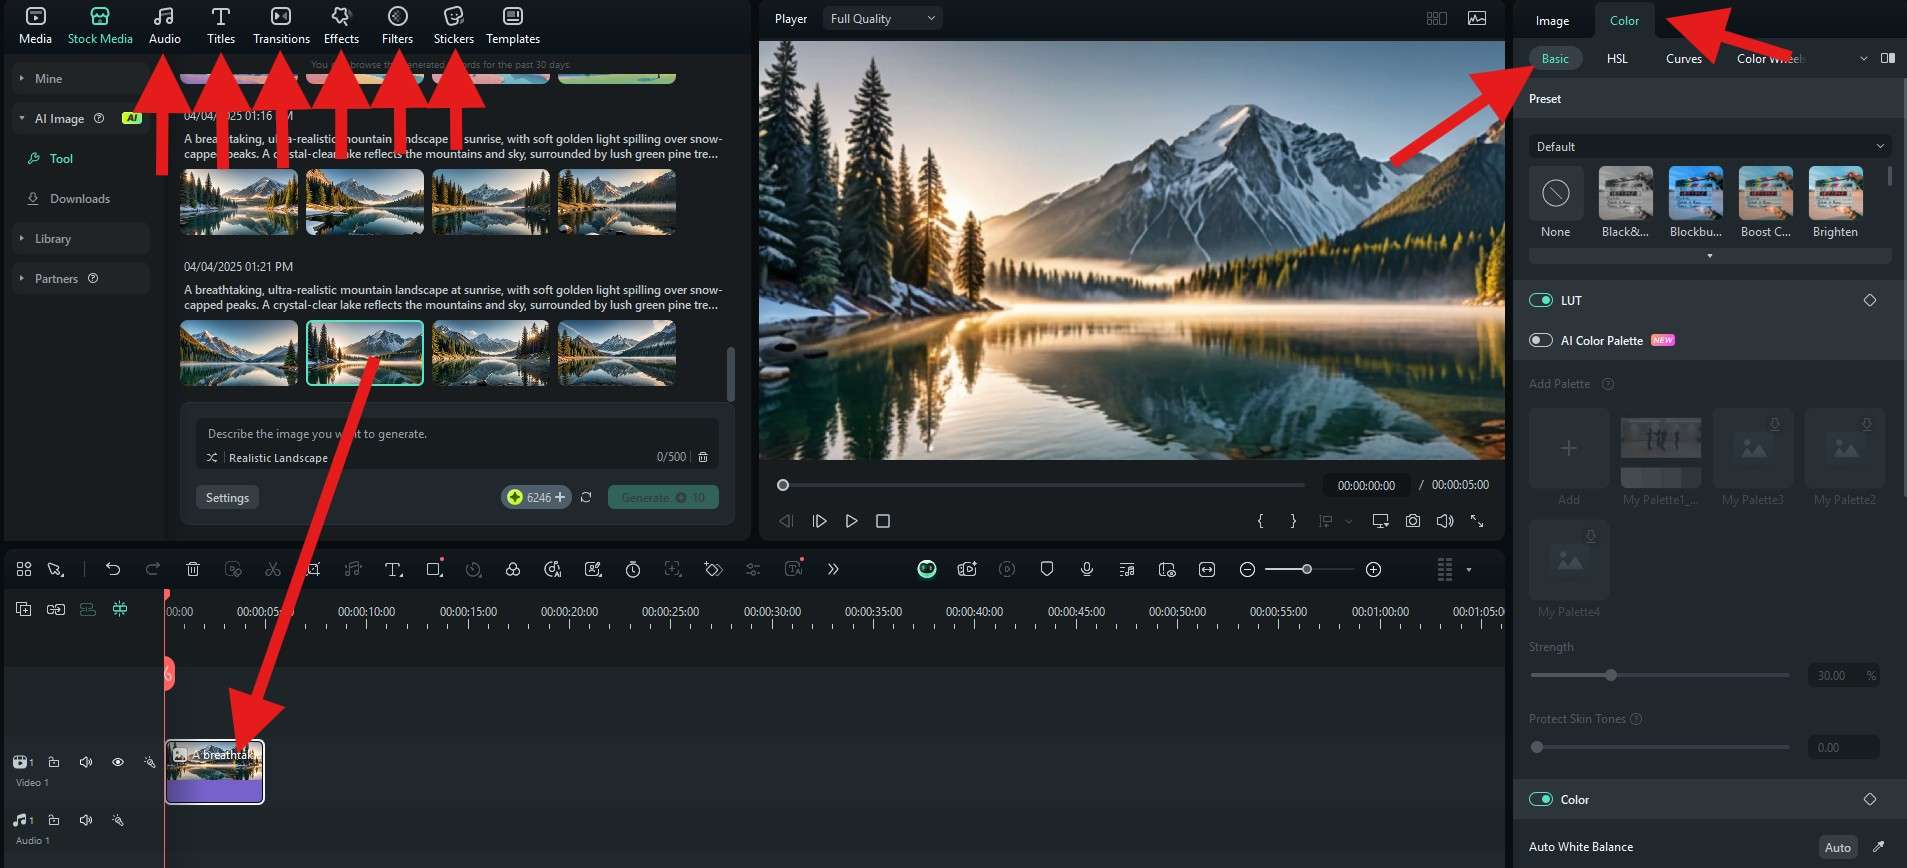
Task: Click the Generate button
Action: point(663,497)
